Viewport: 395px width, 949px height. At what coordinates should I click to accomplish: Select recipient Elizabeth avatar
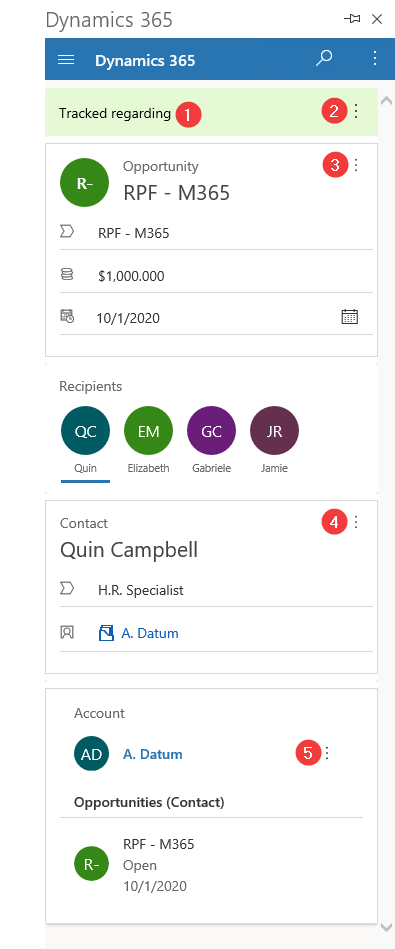(148, 430)
